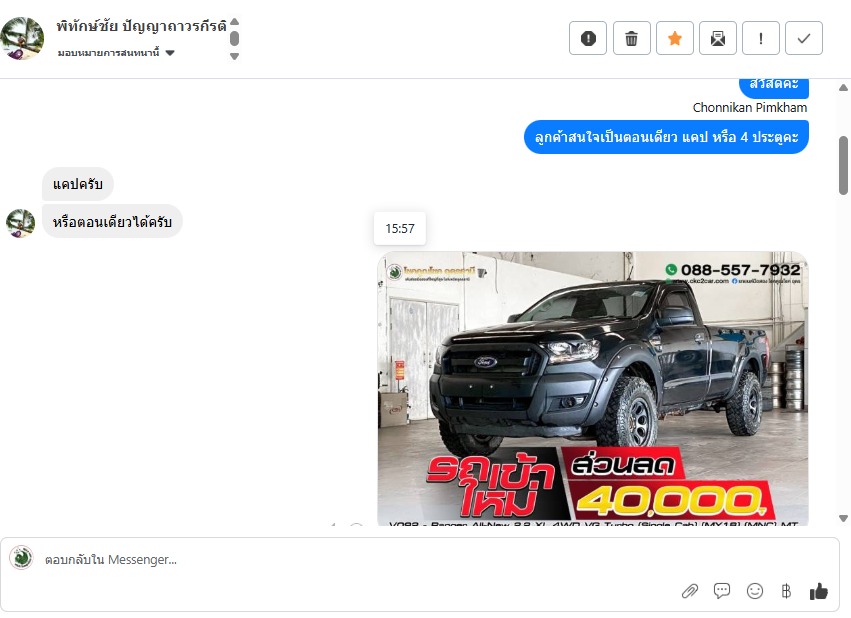Image resolution: width=851 pixels, height=618 pixels.
Task: Select message asking cab or 4 doors
Action: (666, 137)
